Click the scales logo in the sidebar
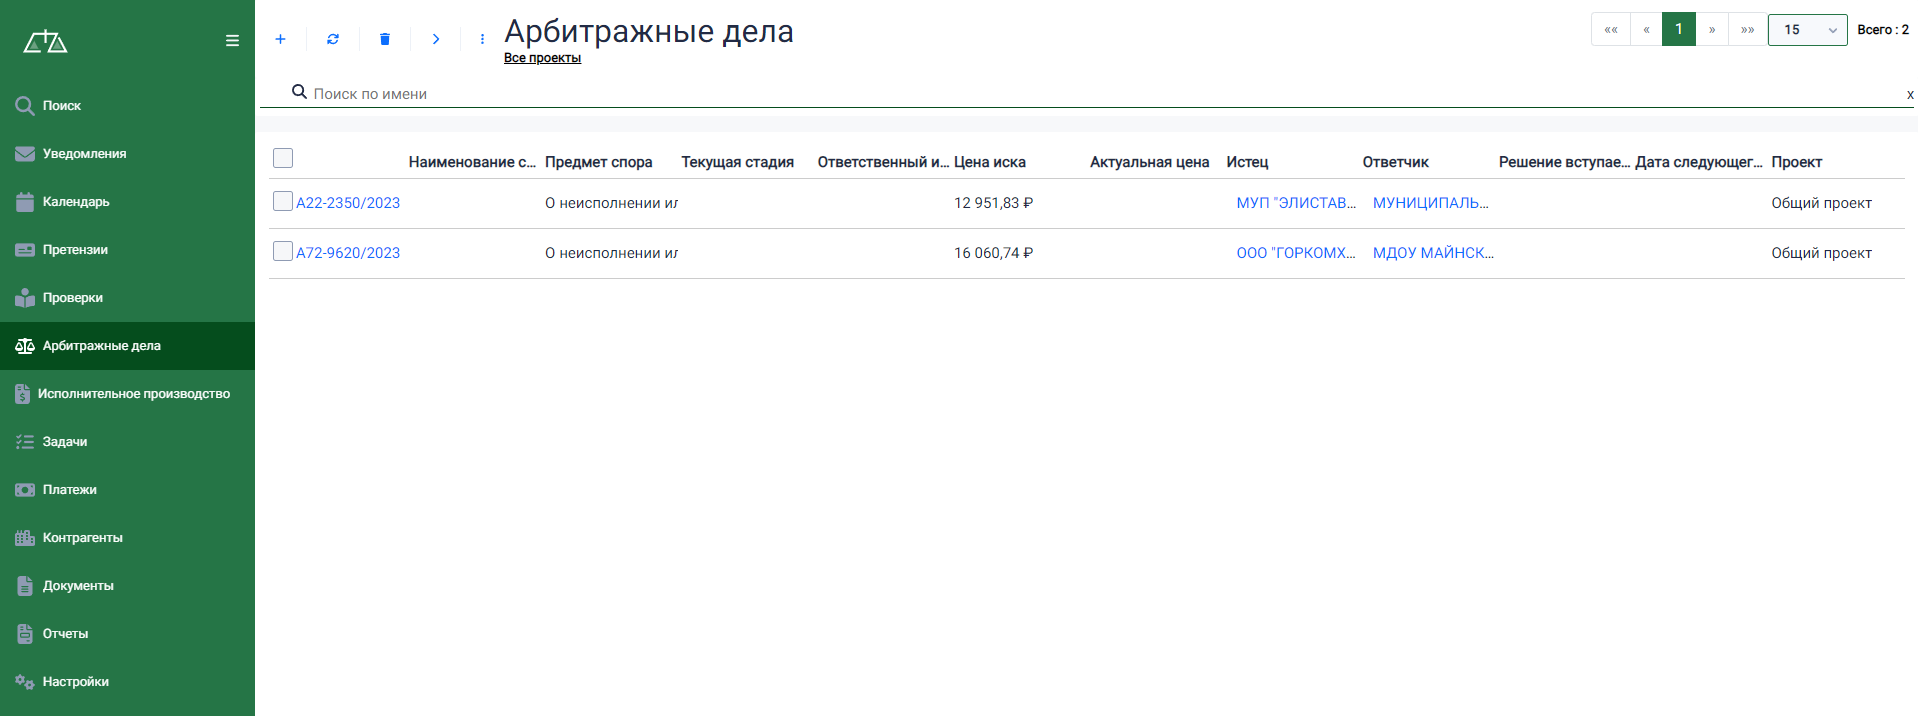The width and height of the screenshot is (1918, 716). coord(46,42)
